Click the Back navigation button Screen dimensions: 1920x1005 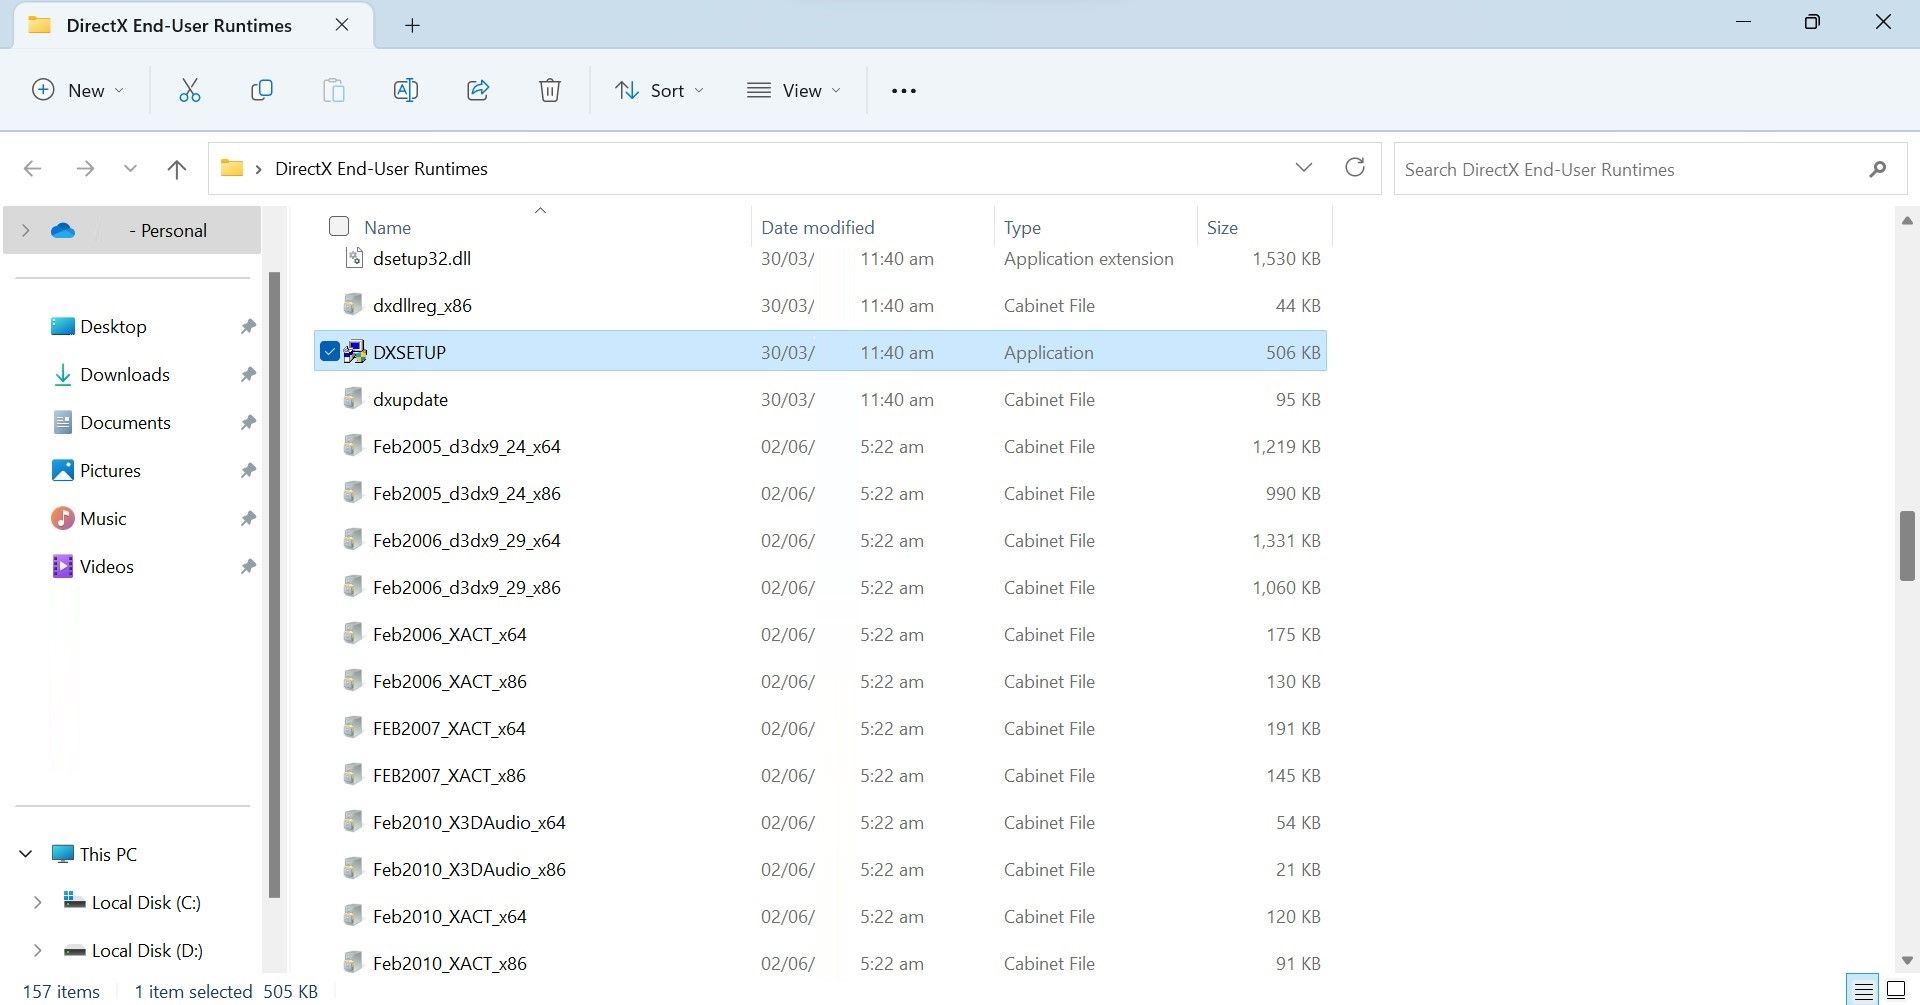click(33, 169)
